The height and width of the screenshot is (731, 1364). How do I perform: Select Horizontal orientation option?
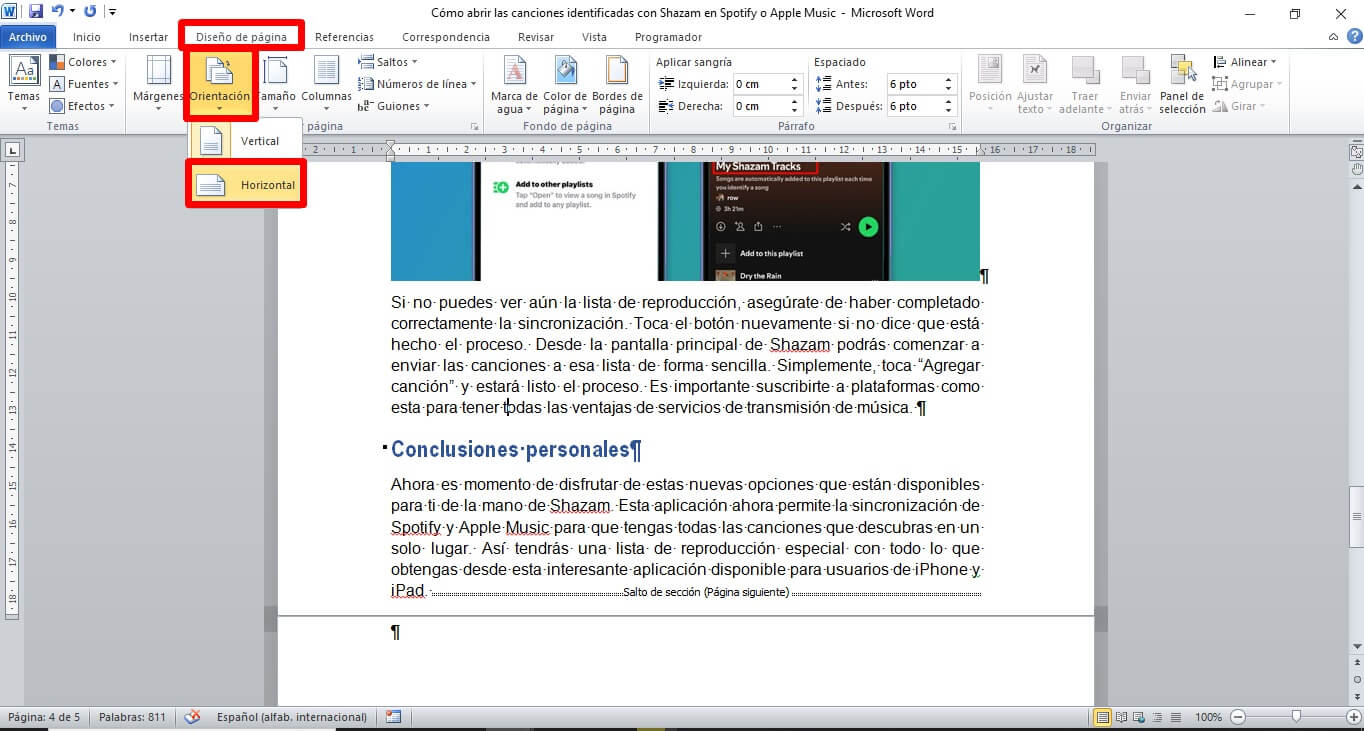tap(246, 185)
